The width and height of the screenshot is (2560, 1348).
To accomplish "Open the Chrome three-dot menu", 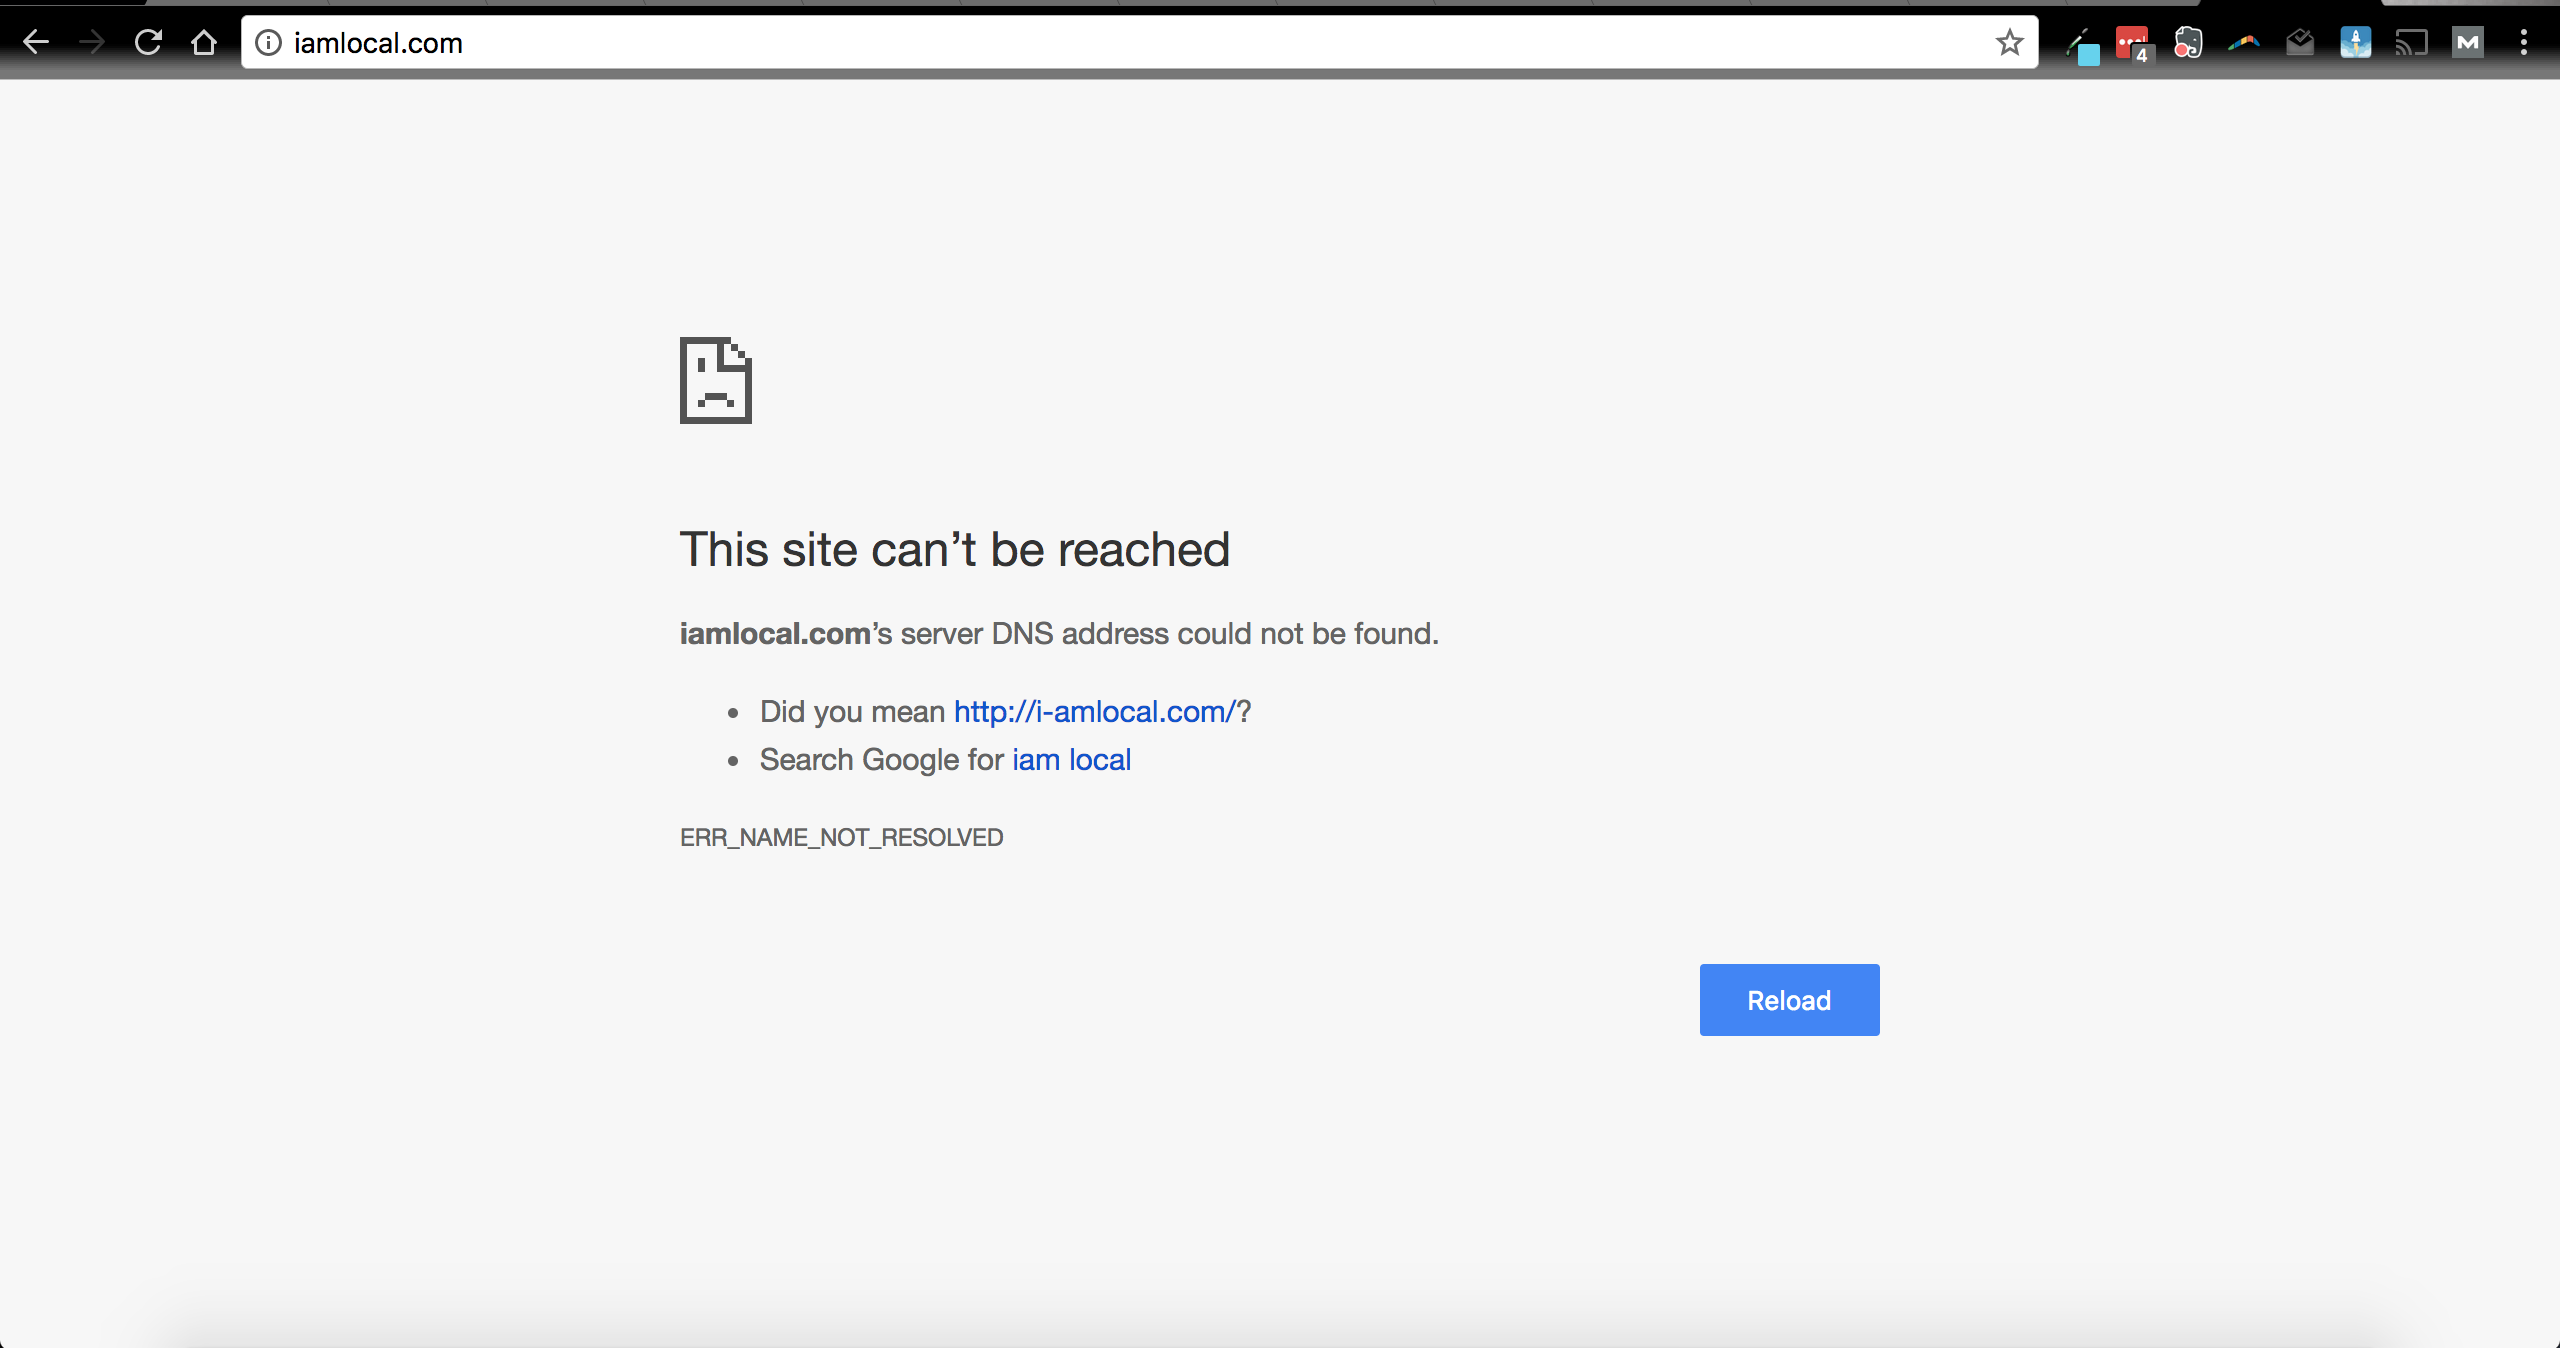I will point(2524,42).
